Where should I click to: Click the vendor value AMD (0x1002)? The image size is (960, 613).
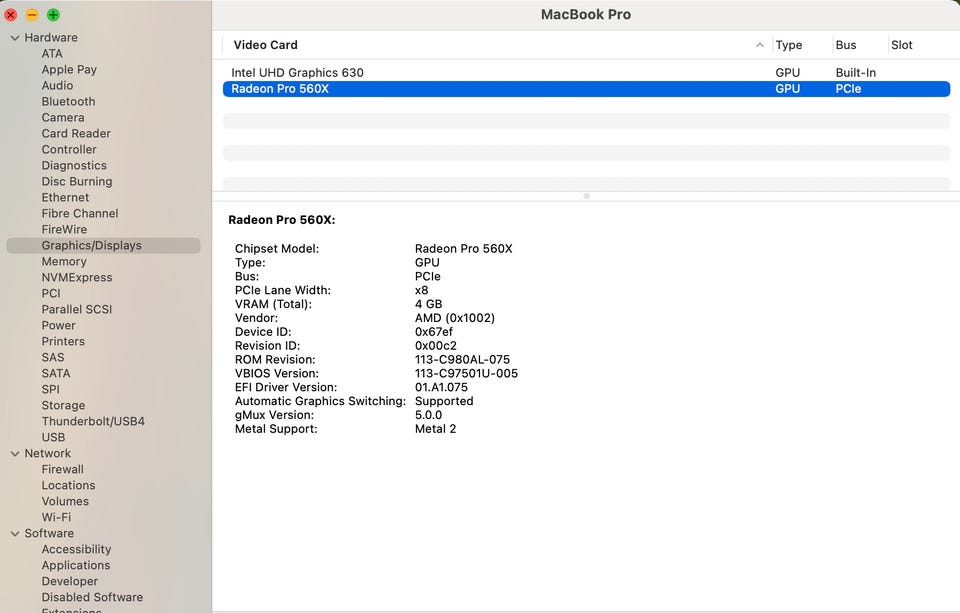click(455, 318)
